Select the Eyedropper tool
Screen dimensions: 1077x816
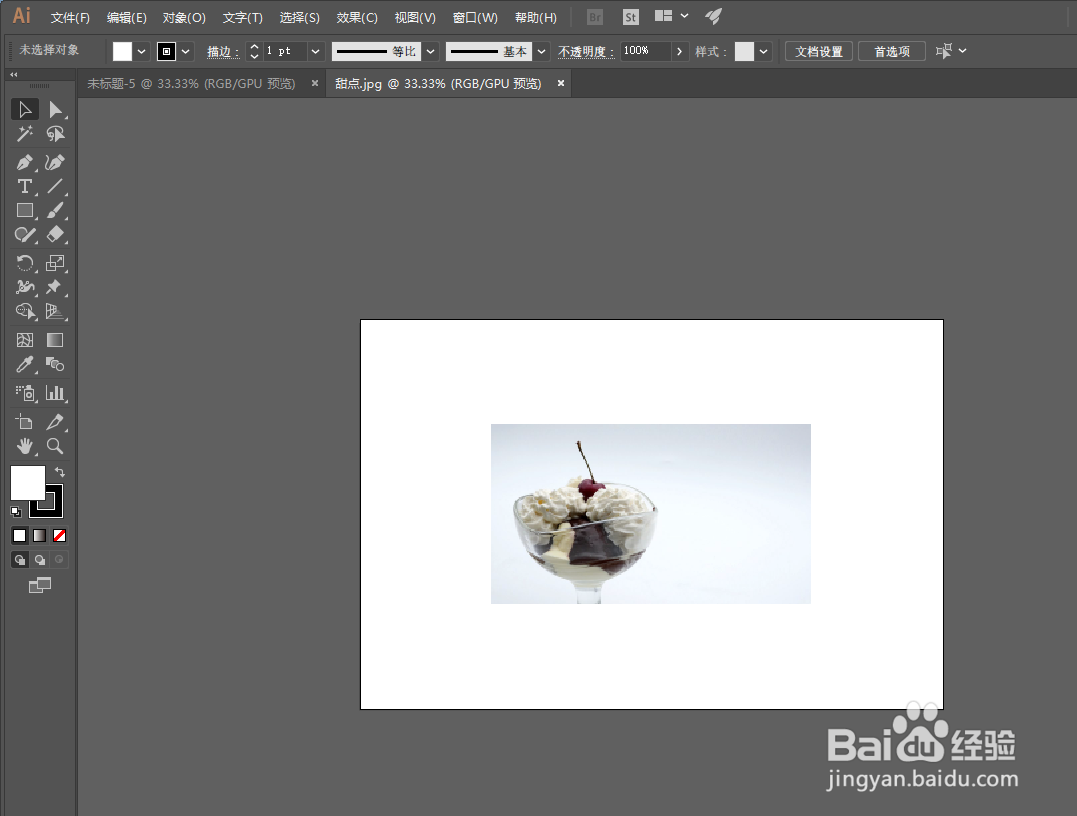[25, 365]
